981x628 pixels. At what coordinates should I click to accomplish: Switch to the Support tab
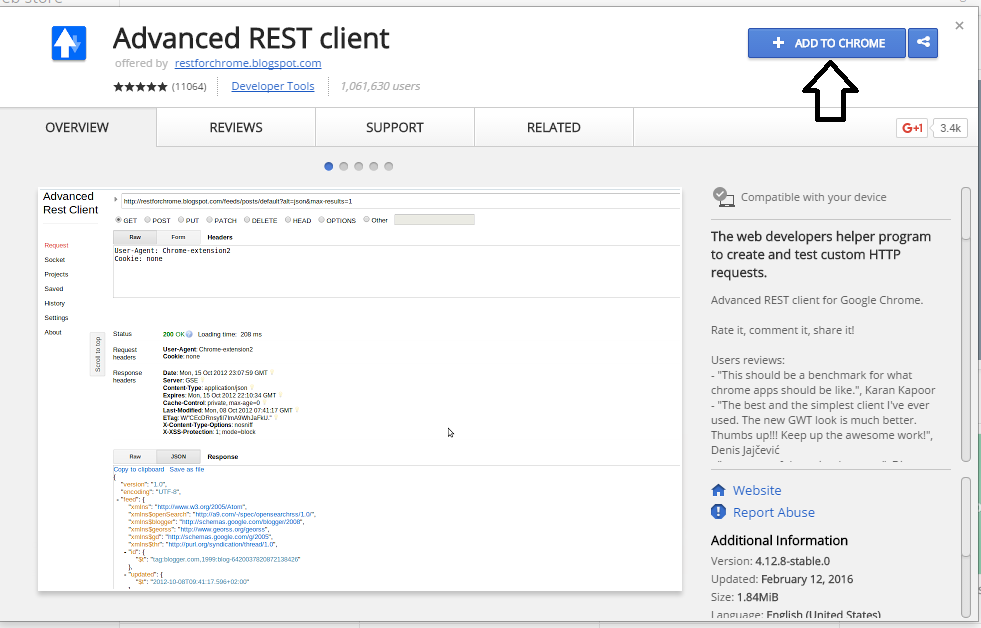click(x=395, y=128)
